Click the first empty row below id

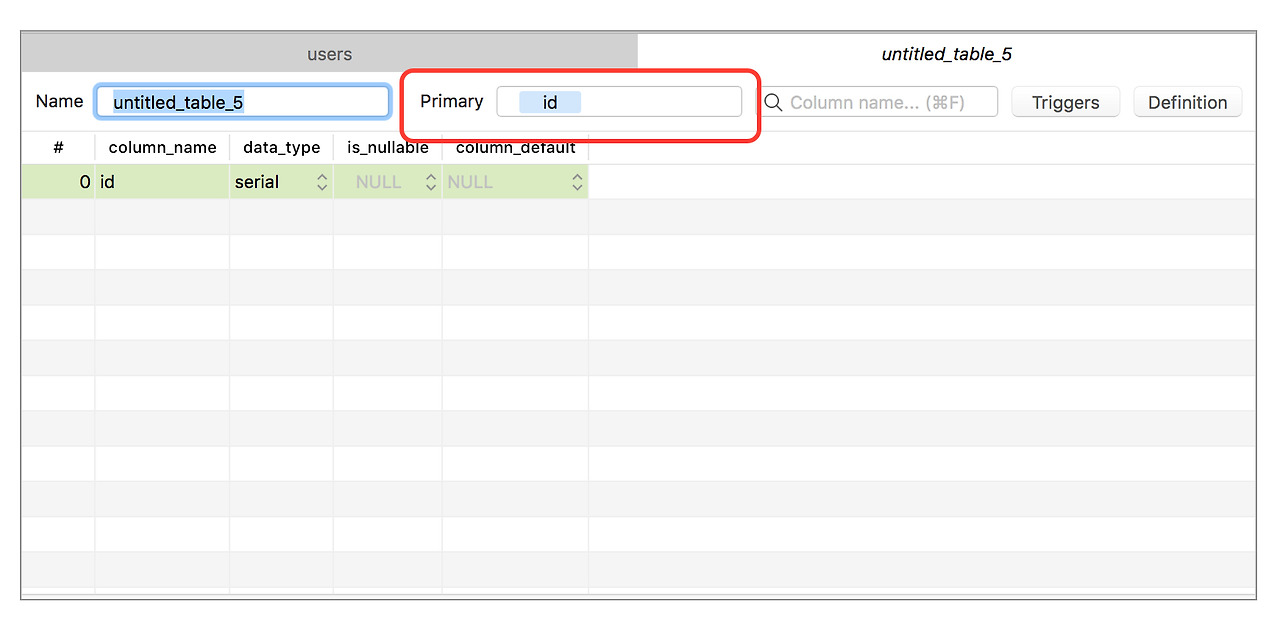(x=638, y=216)
